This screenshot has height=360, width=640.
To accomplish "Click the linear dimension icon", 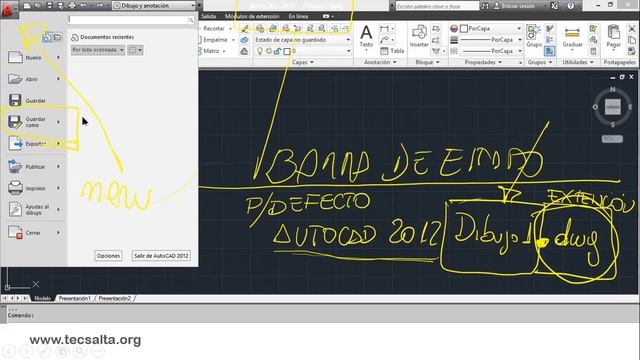I will click(x=384, y=29).
